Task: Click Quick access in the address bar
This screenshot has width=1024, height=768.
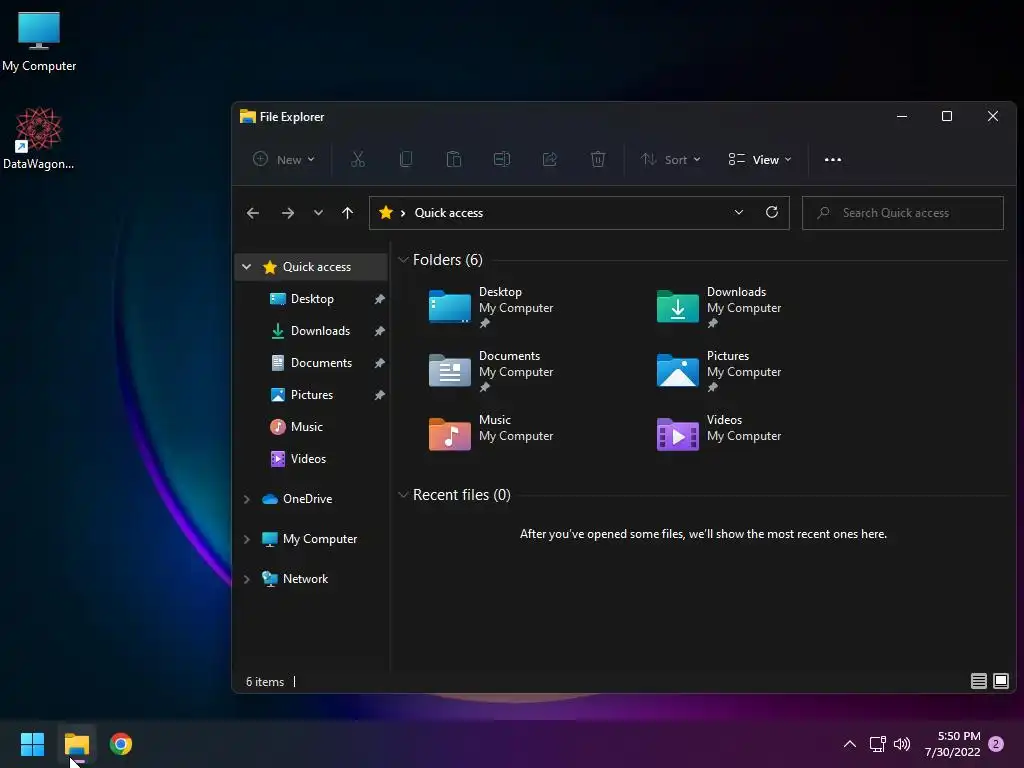Action: pyautogui.click(x=449, y=213)
